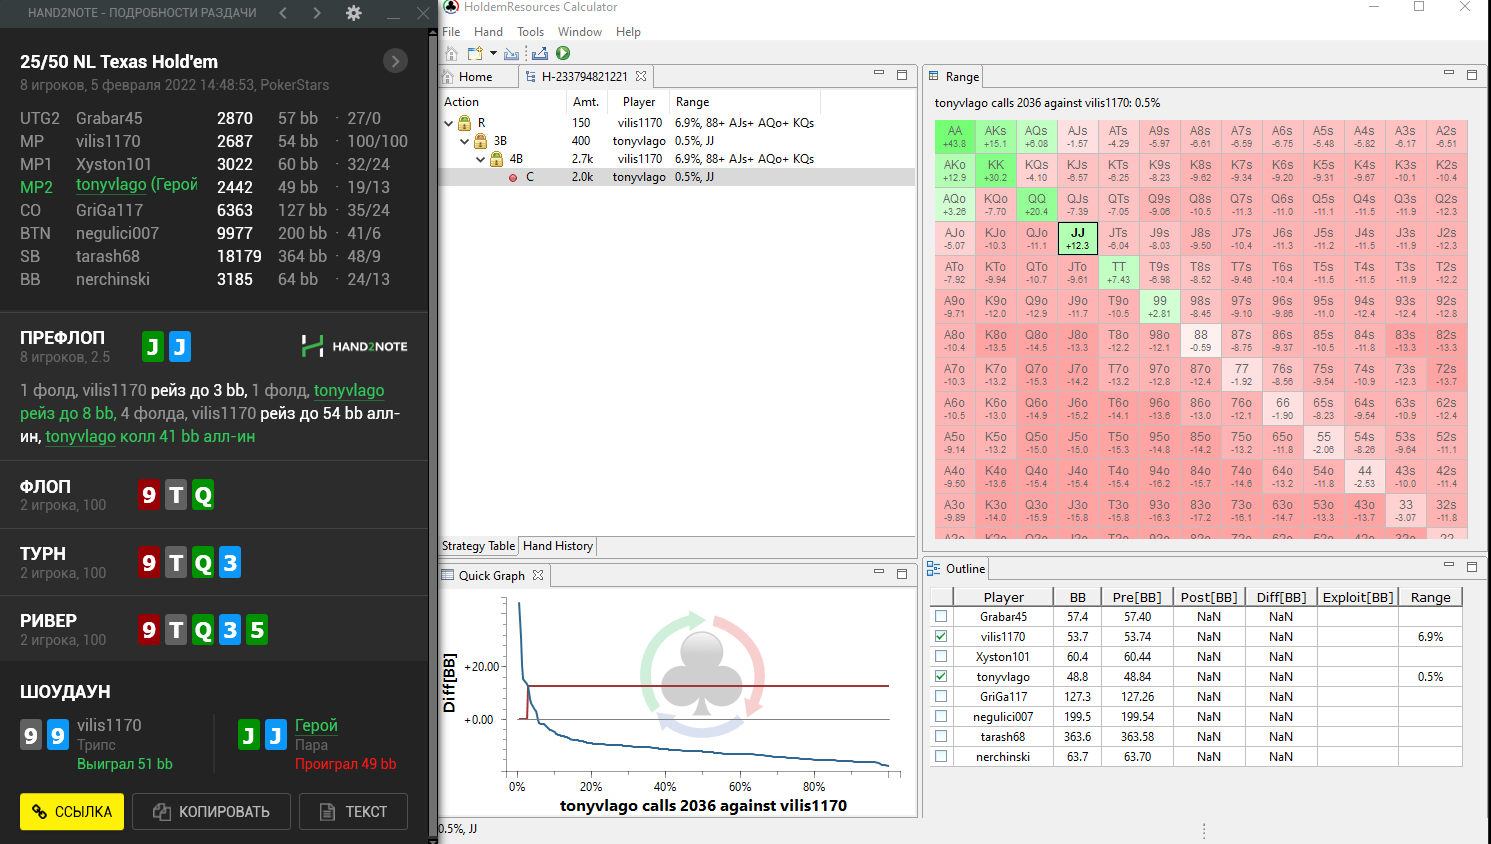This screenshot has height=844, width=1491.
Task: Click the Home toolbar icon in HoldemResources Calculator
Action: pyautogui.click(x=452, y=53)
